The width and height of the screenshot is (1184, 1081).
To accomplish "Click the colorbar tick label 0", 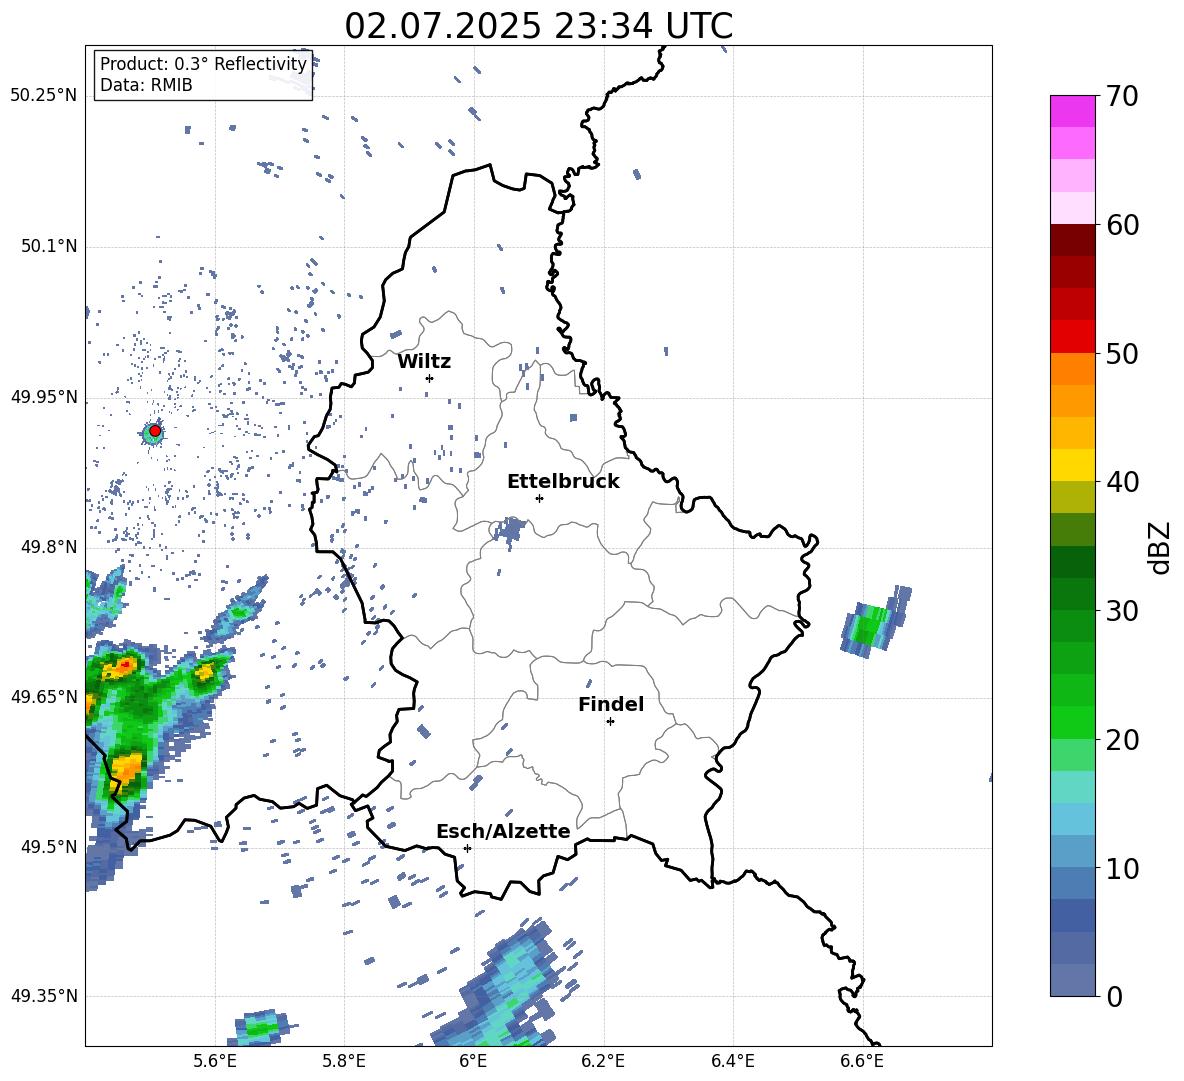I will tap(1114, 996).
